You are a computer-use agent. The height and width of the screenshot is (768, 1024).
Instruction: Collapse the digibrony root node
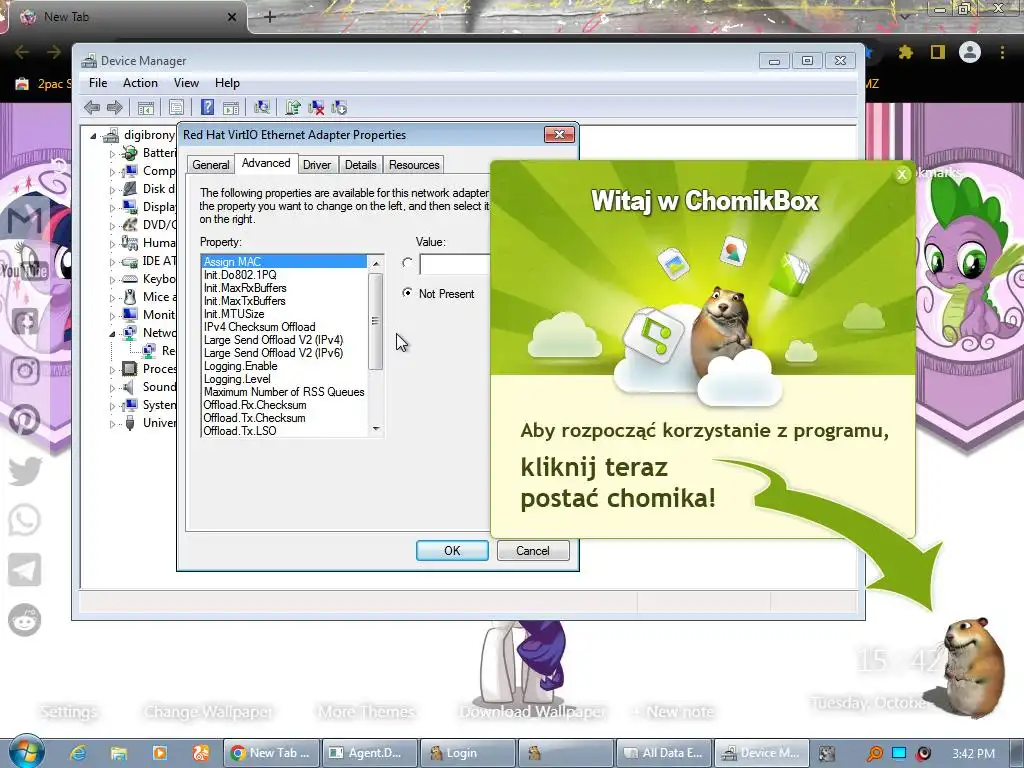click(x=93, y=136)
